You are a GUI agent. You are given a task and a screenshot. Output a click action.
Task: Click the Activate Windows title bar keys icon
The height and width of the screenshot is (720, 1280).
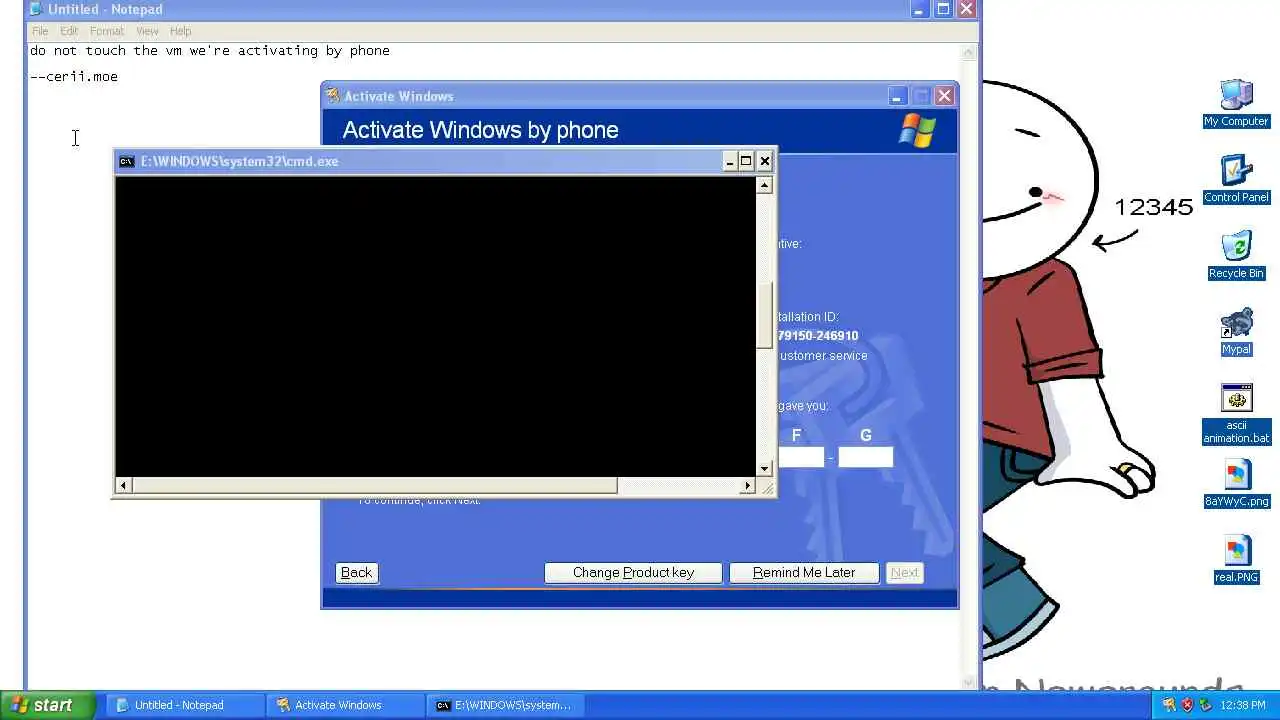point(333,96)
